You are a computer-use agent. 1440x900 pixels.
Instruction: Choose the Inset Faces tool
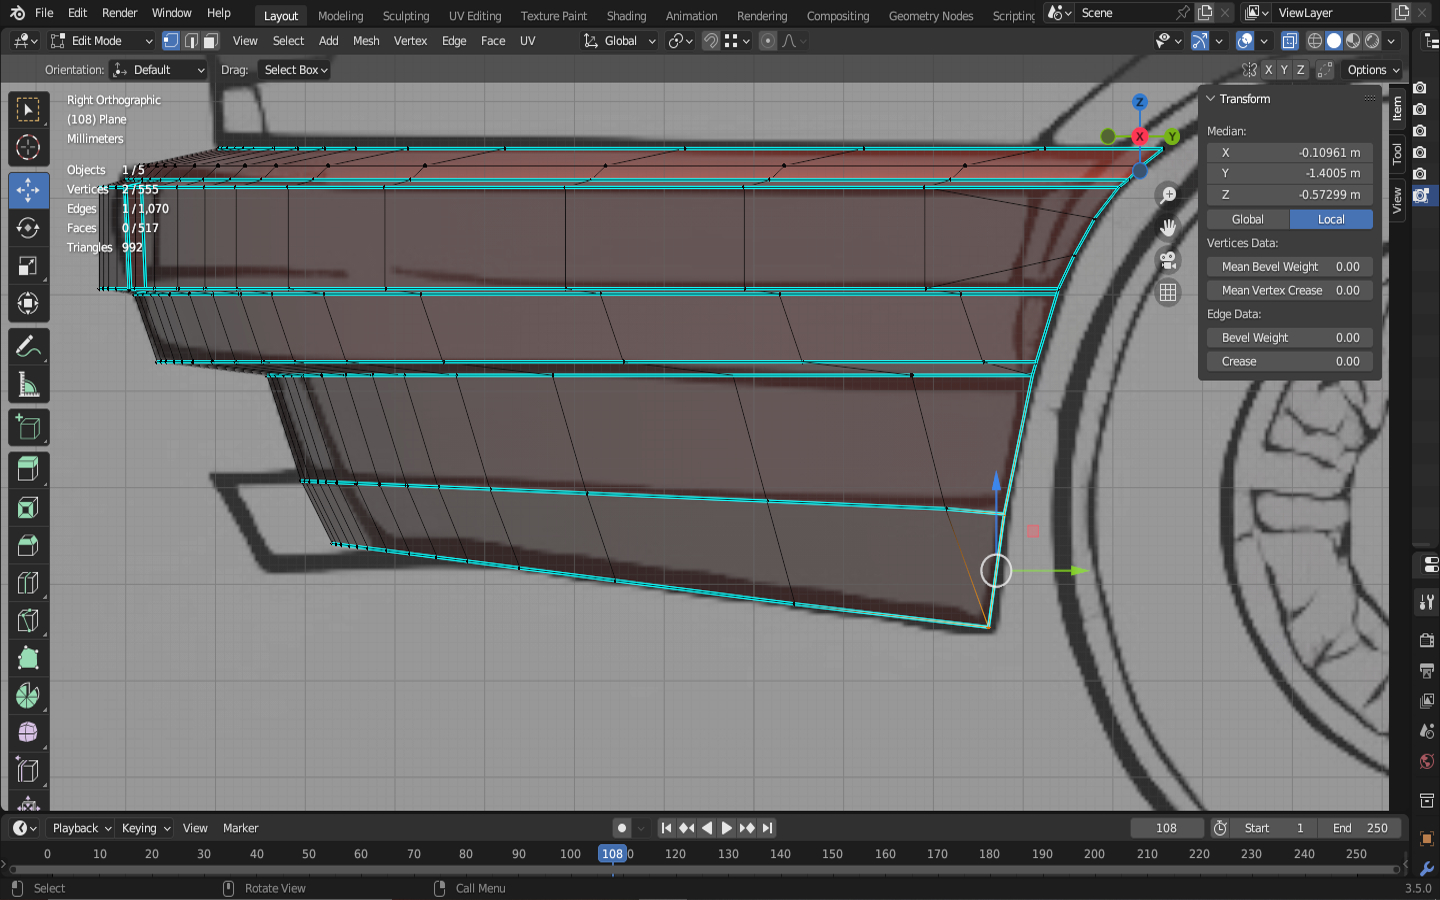click(x=28, y=507)
